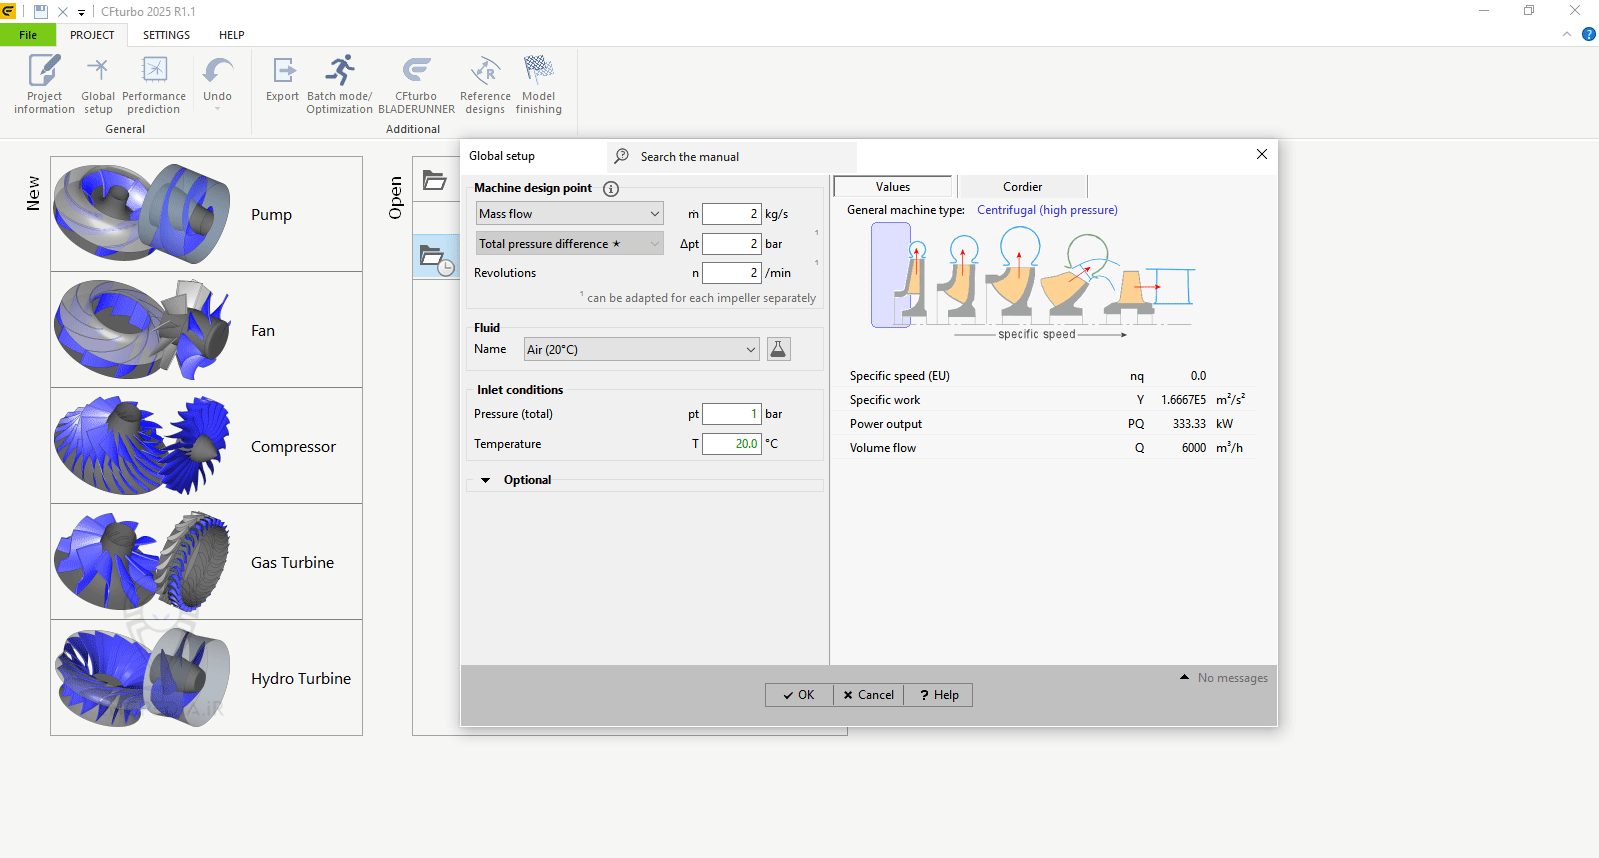Collapse the ribbon with the chevron
This screenshot has width=1599, height=858.
[1567, 34]
